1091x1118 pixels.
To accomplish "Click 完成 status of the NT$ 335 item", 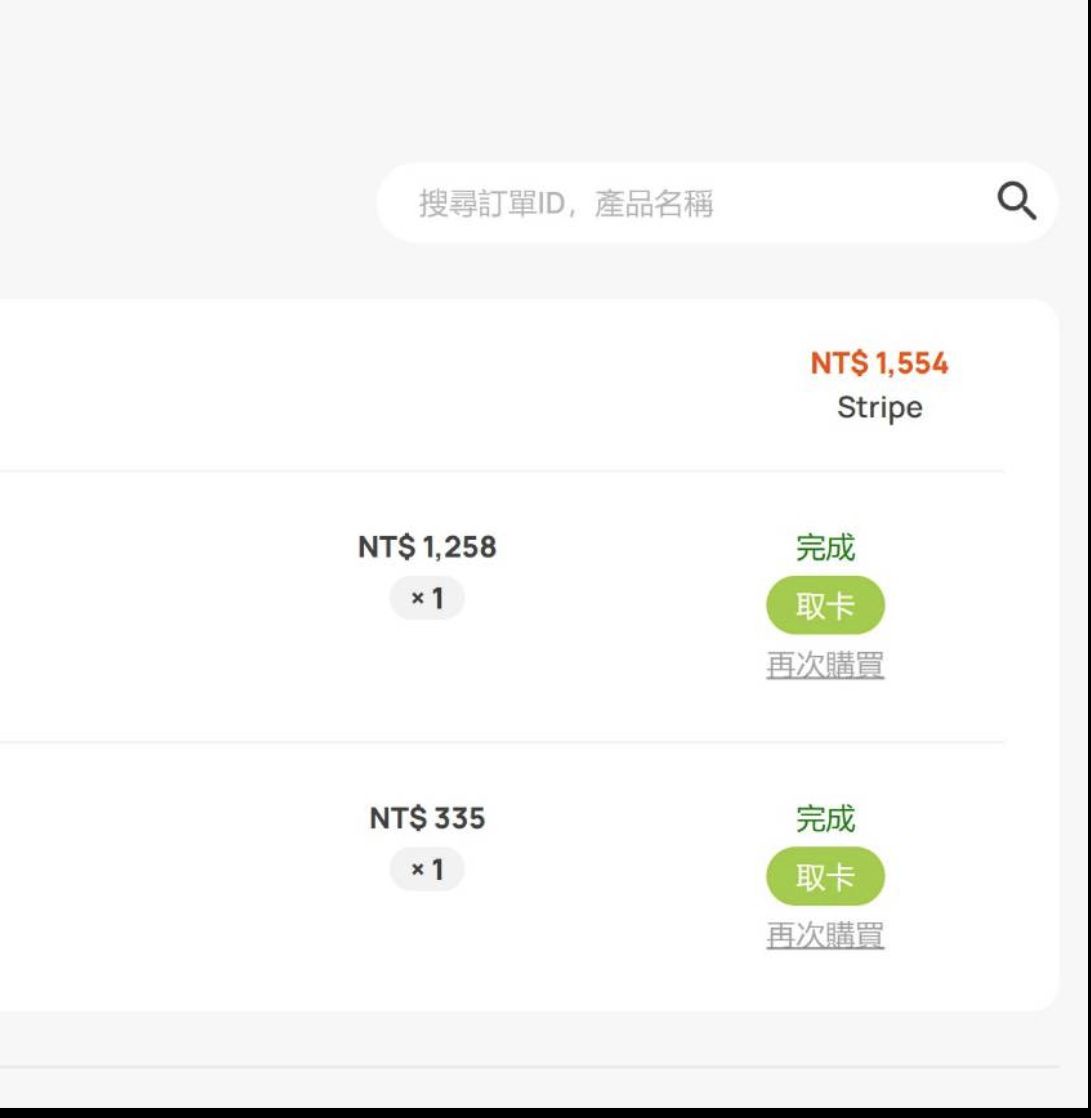I will coord(825,819).
